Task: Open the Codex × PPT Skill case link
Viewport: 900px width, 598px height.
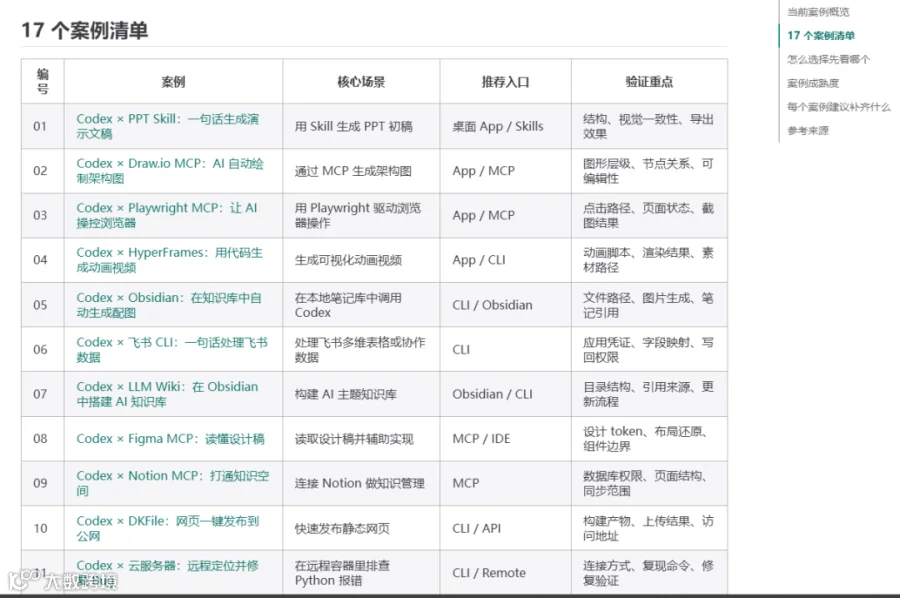Action: tap(168, 126)
